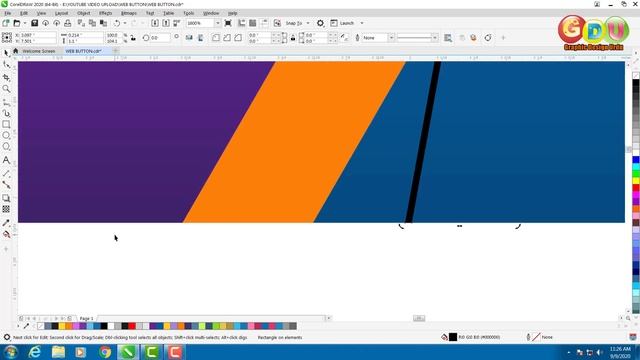Select the Color Eyedropper tool

(x=6, y=223)
